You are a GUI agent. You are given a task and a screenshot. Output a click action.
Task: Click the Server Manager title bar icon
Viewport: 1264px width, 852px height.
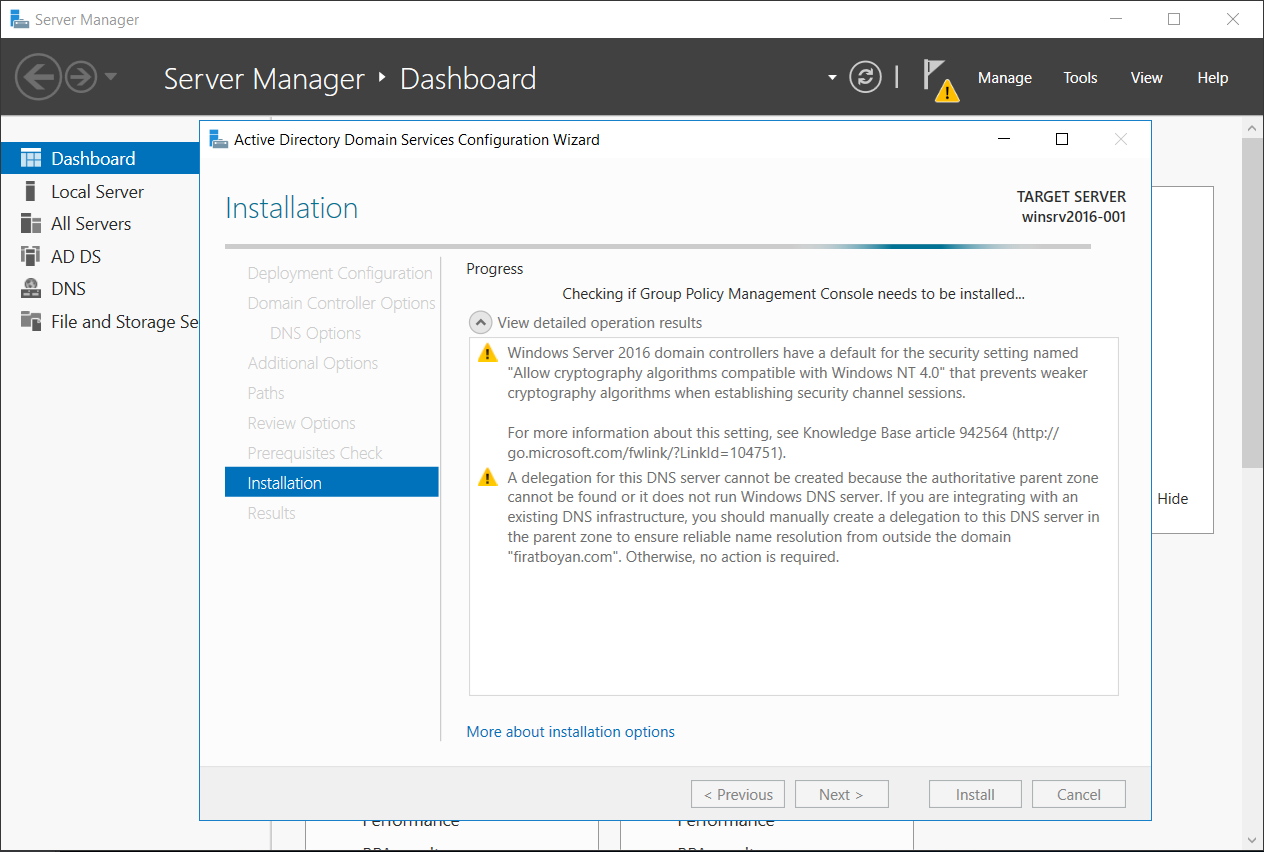click(x=19, y=19)
